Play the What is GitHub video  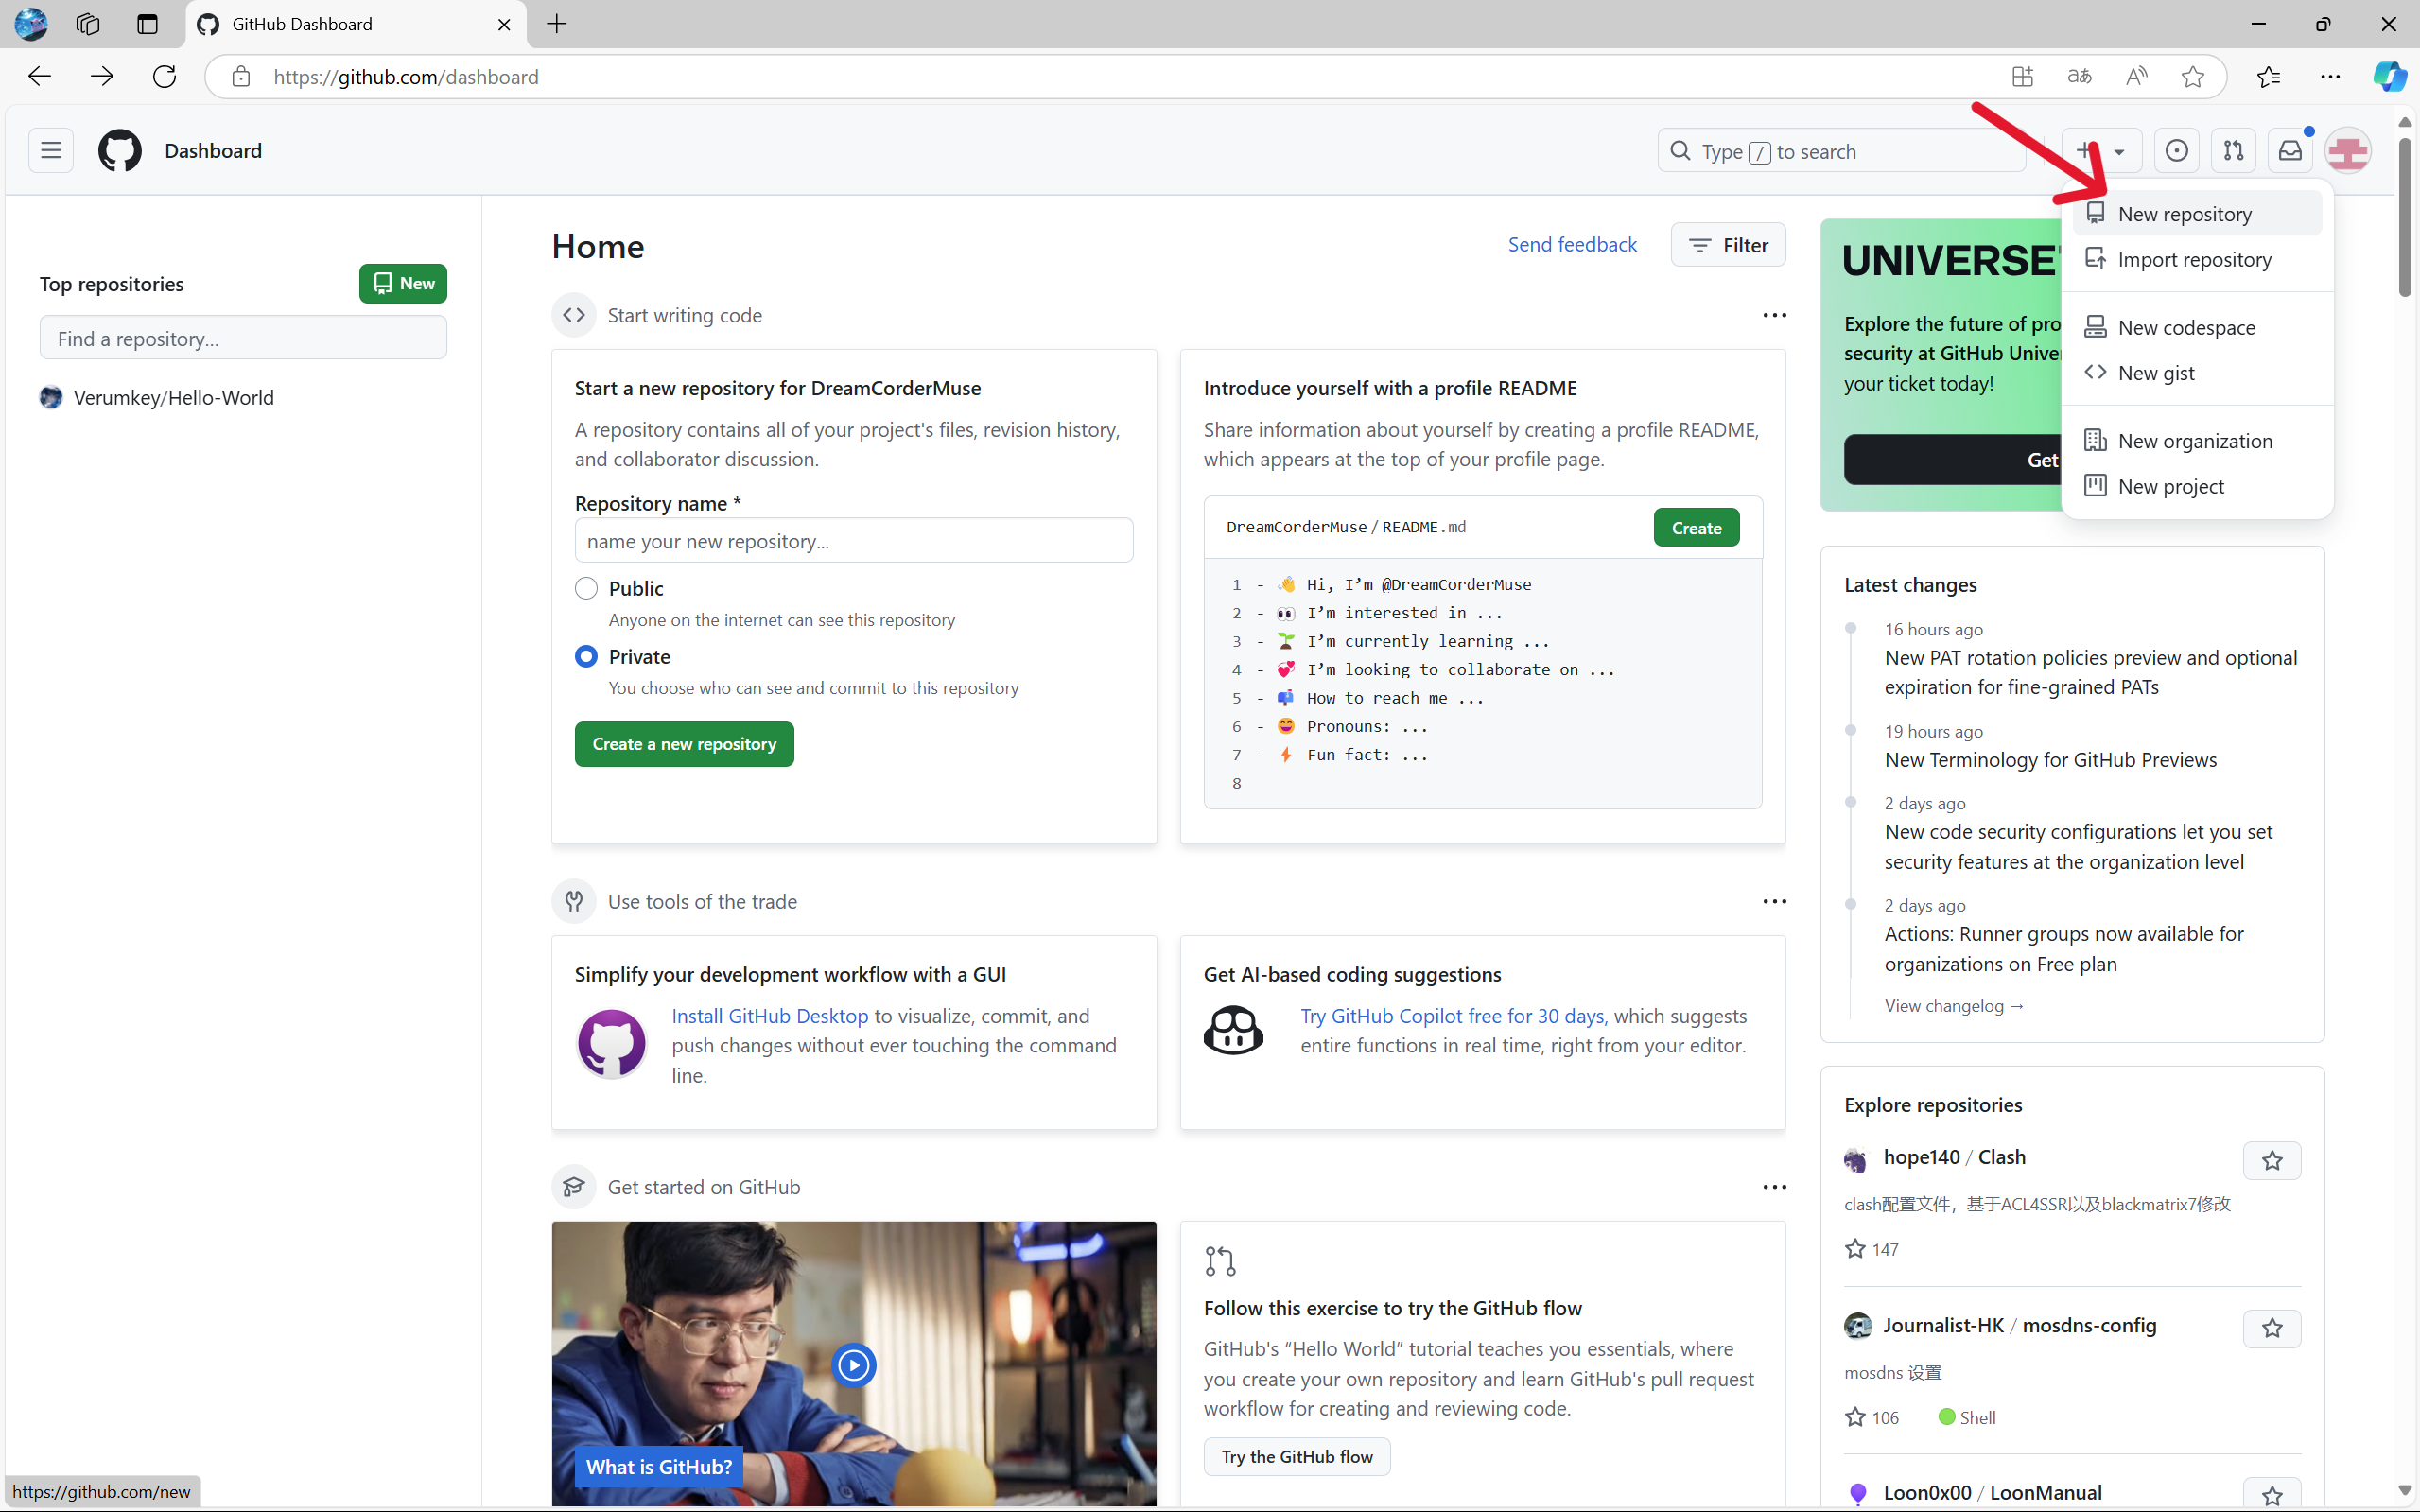pyautogui.click(x=853, y=1365)
